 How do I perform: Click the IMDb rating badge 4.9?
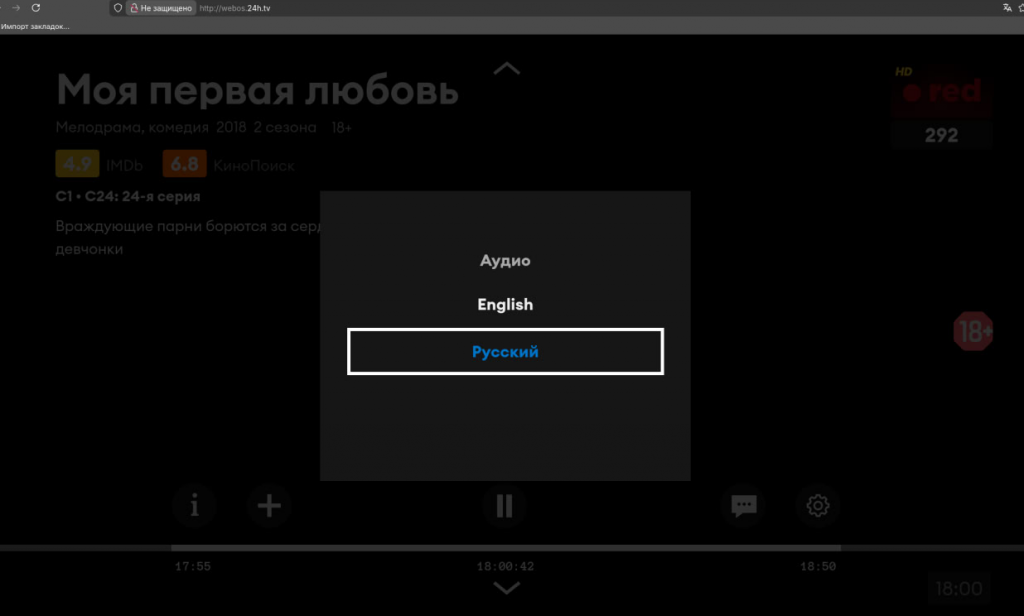coord(77,164)
